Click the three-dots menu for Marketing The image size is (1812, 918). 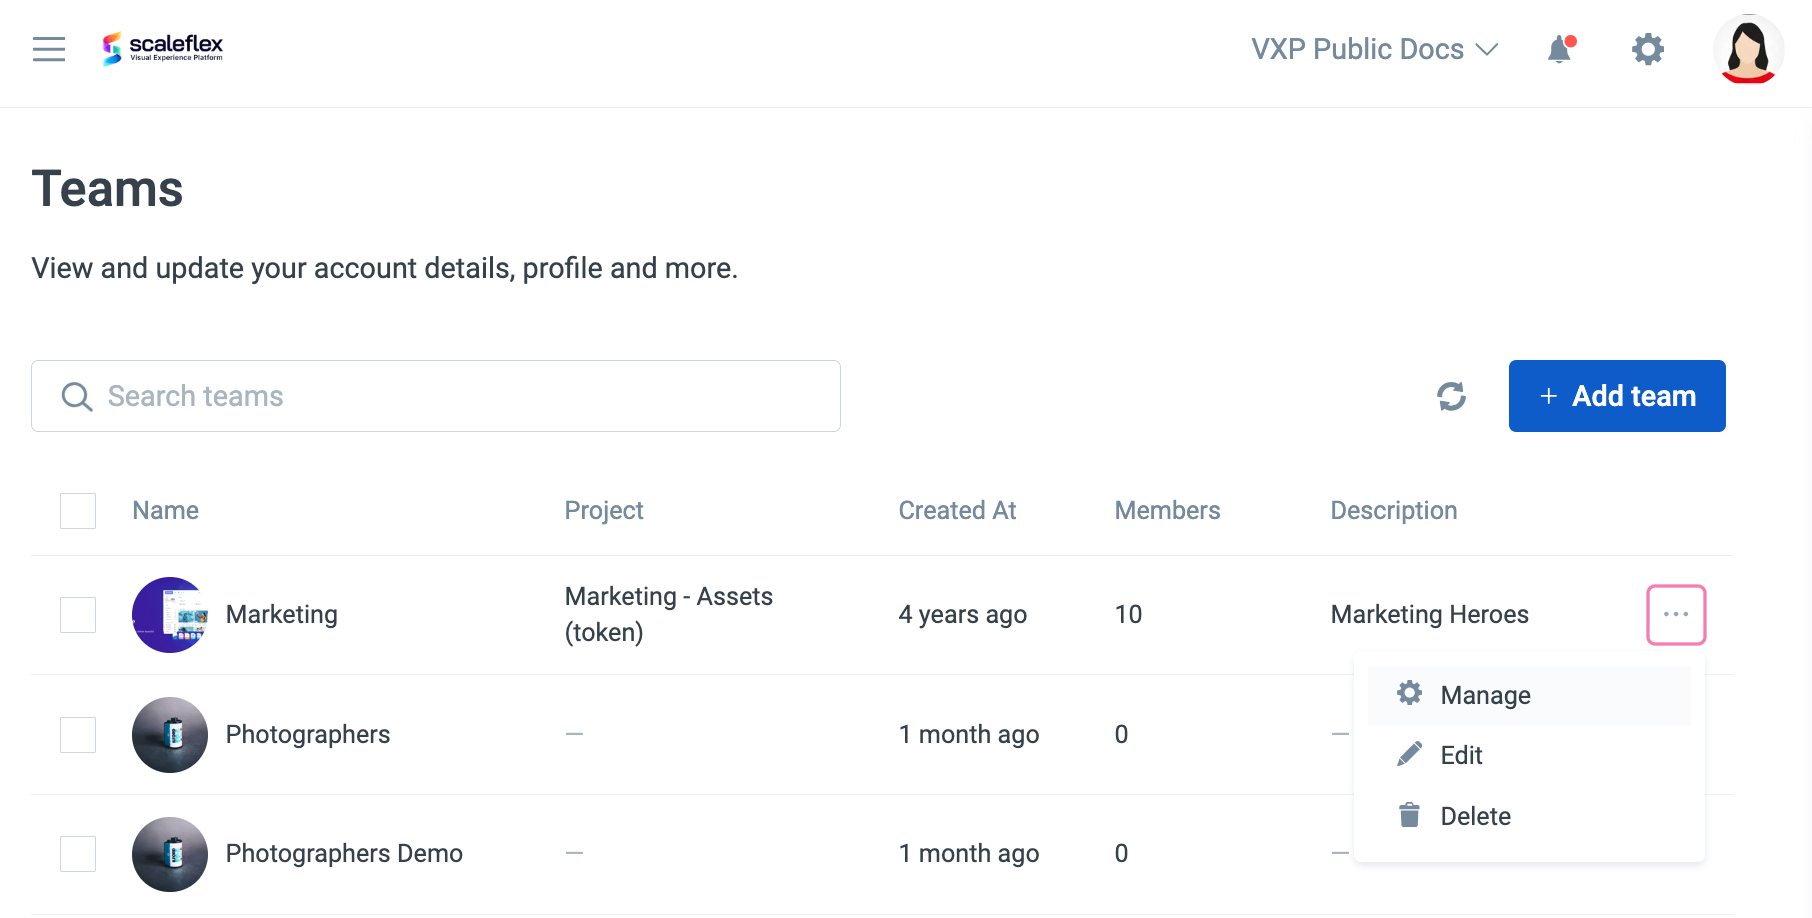pos(1676,614)
